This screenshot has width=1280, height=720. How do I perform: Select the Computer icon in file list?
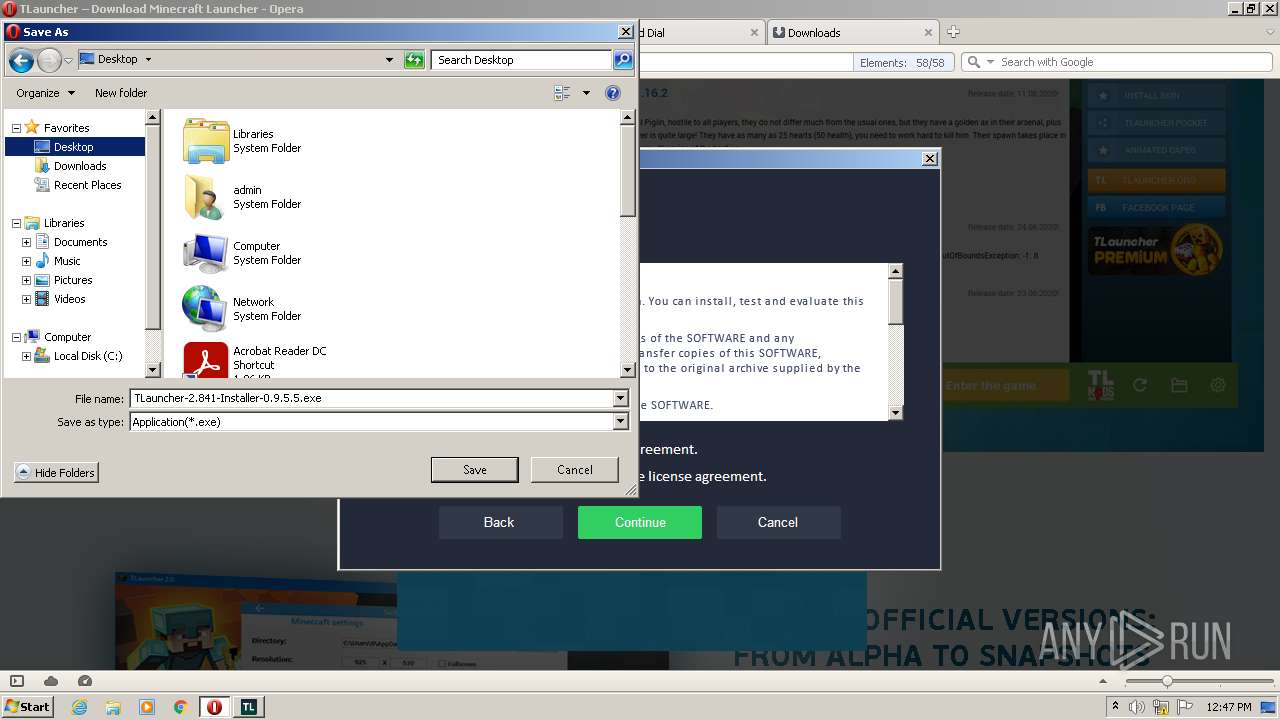[206, 253]
